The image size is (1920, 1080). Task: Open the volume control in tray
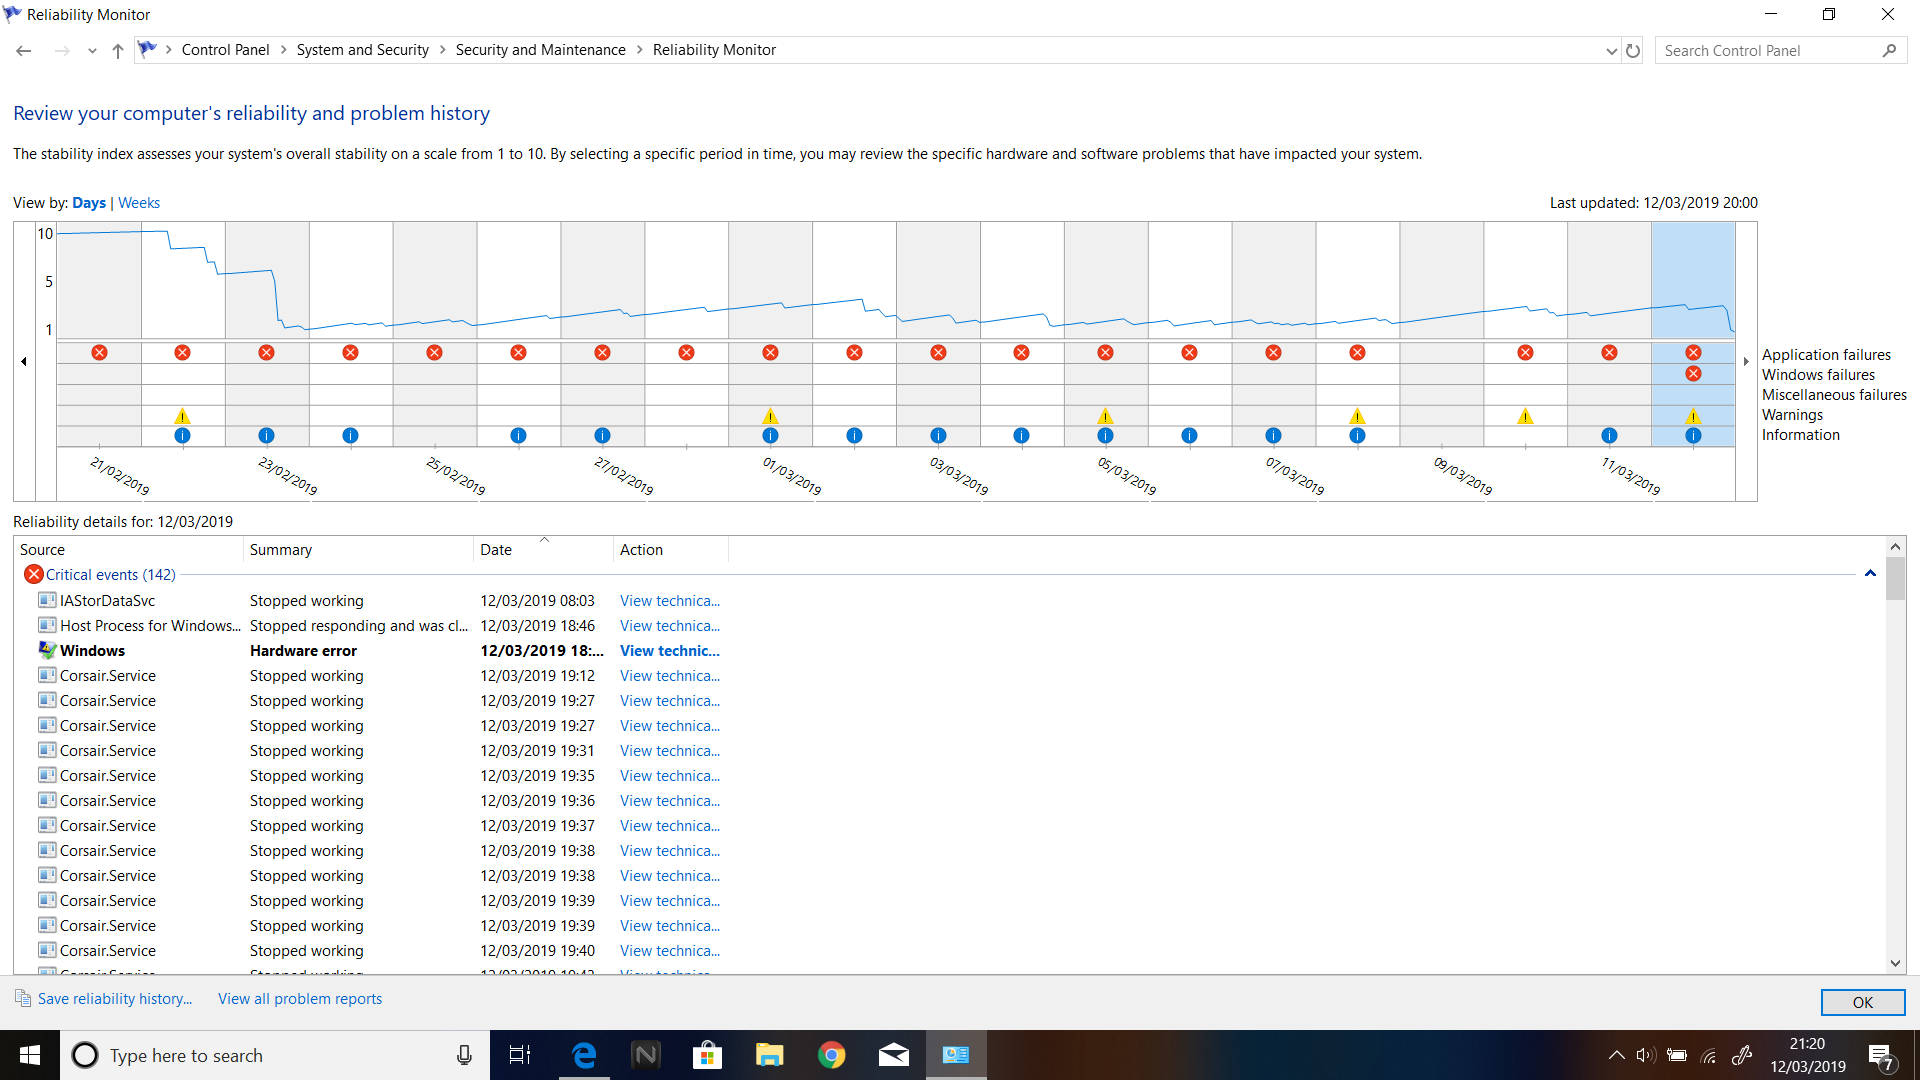1646,1055
